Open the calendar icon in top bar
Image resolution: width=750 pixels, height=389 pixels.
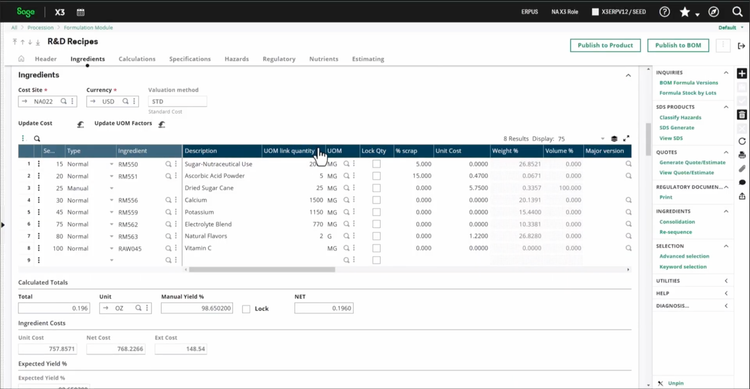click(x=80, y=12)
